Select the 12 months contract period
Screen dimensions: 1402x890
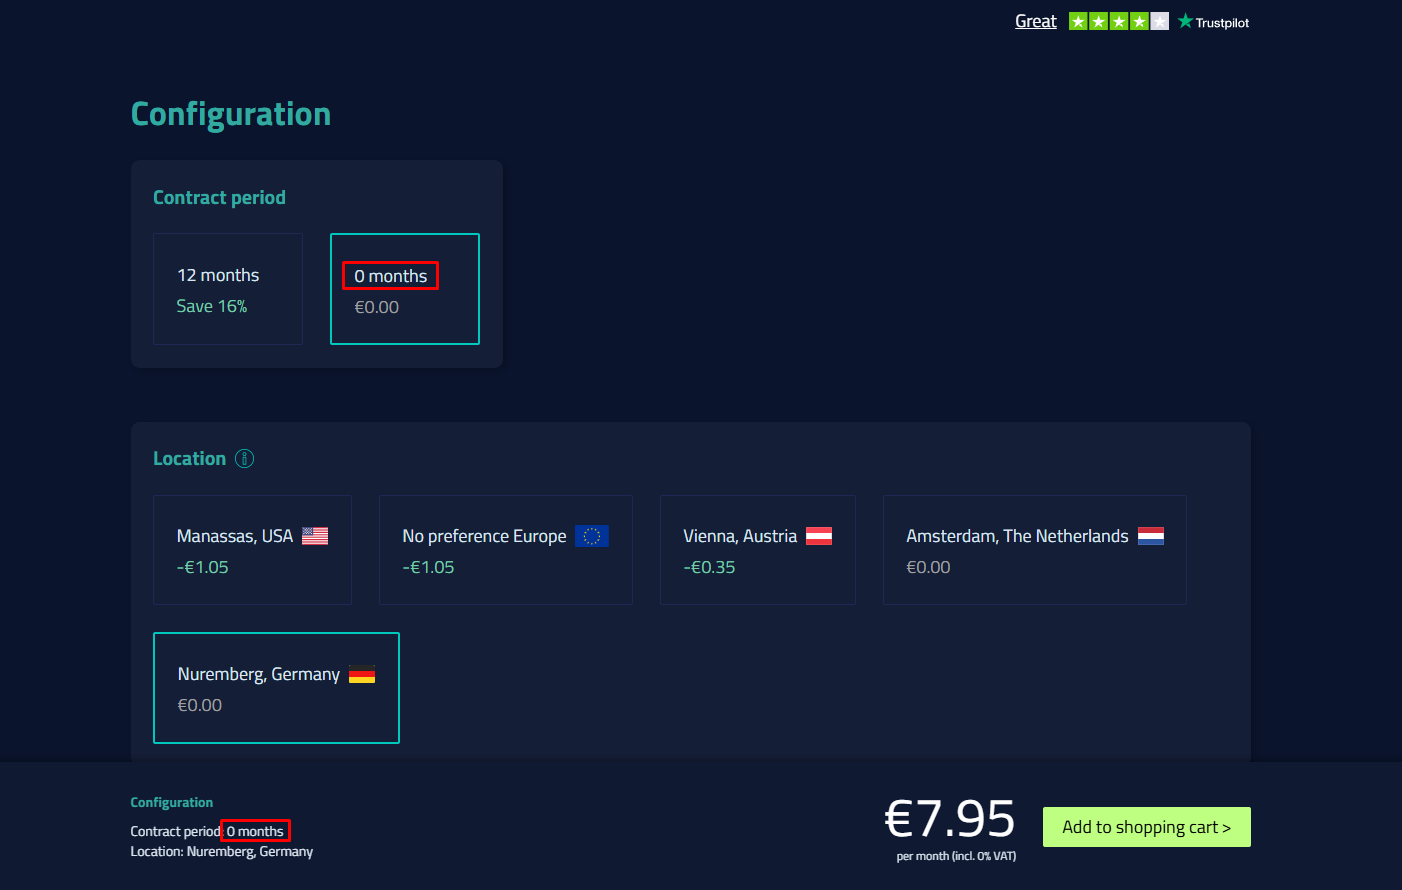(228, 289)
